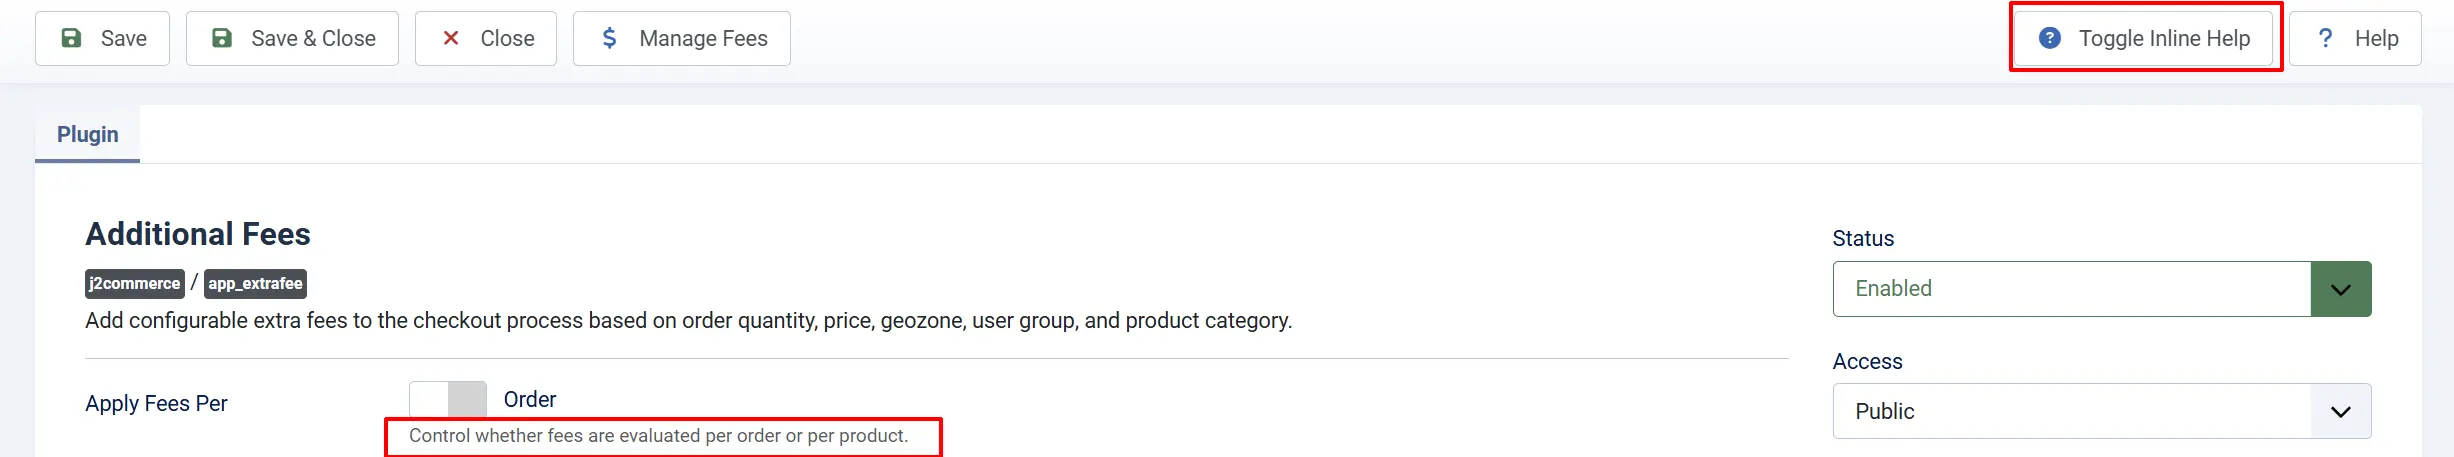2454x457 pixels.
Task: Click the question mark icon on Help
Action: click(2326, 38)
